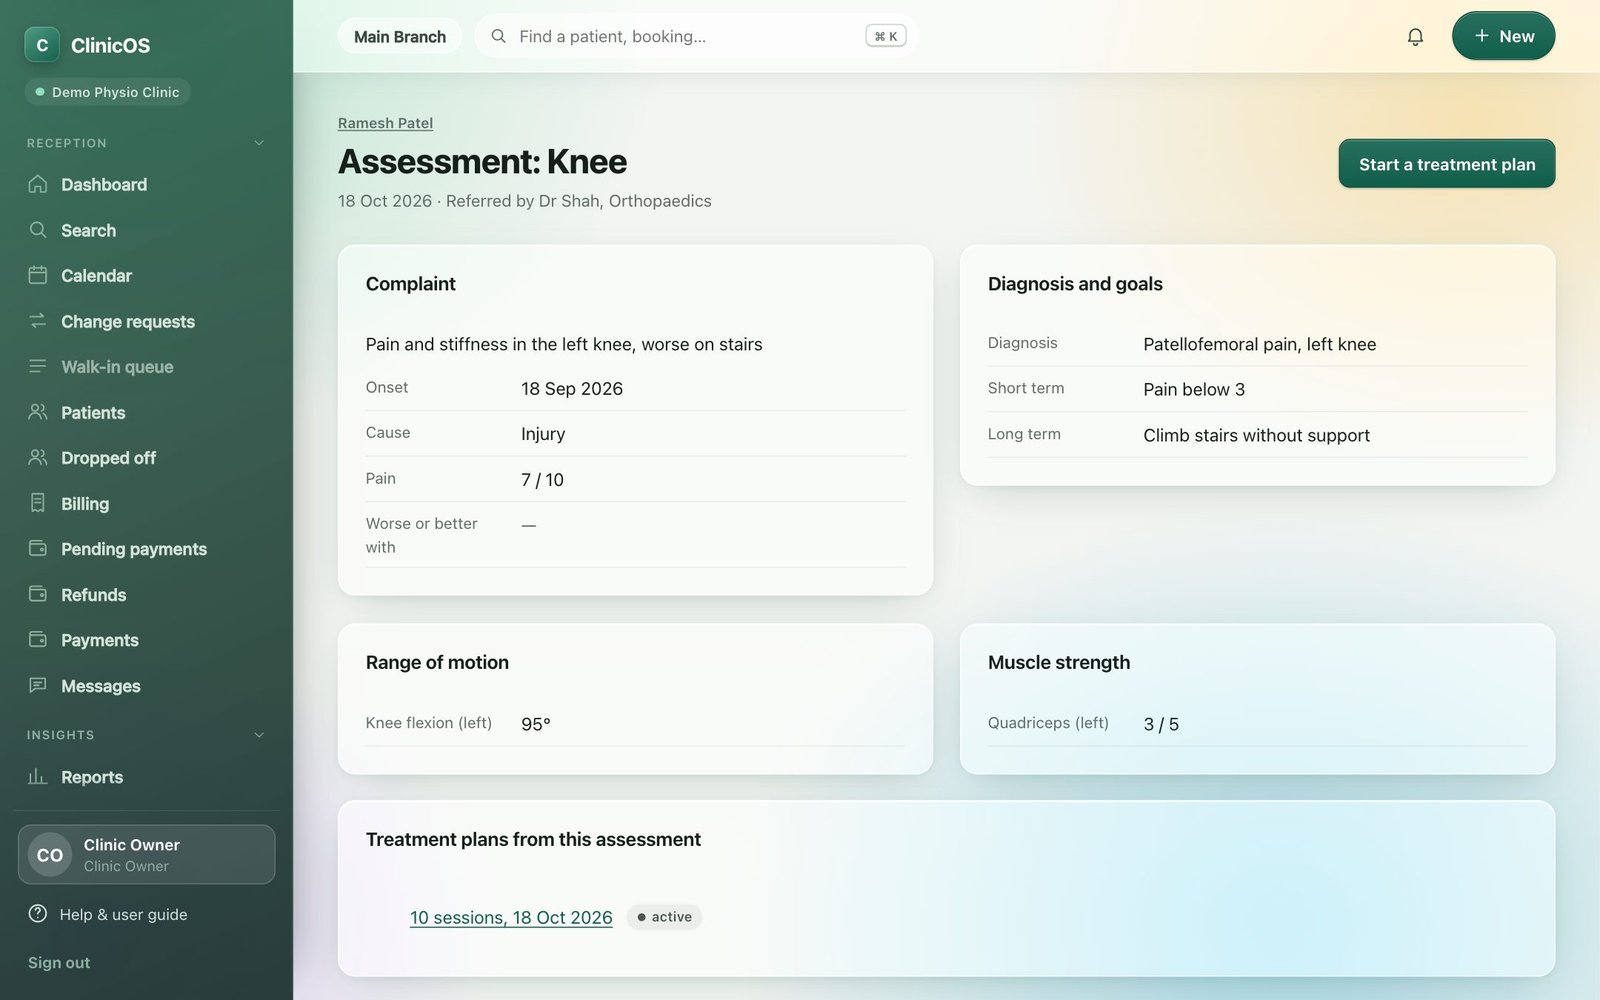The width and height of the screenshot is (1600, 1000).
Task: Collapse the Reception section chevron
Action: tap(259, 143)
